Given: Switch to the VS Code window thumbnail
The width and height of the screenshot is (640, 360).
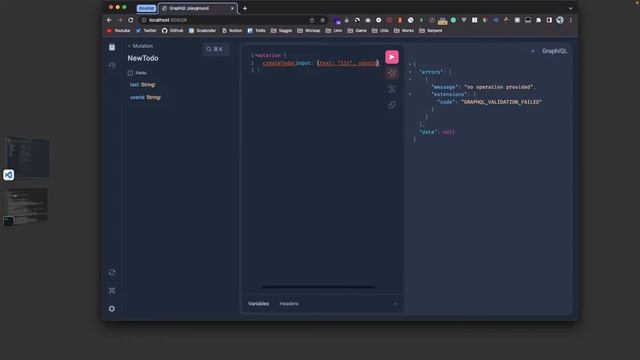Looking at the screenshot, I should (x=27, y=158).
